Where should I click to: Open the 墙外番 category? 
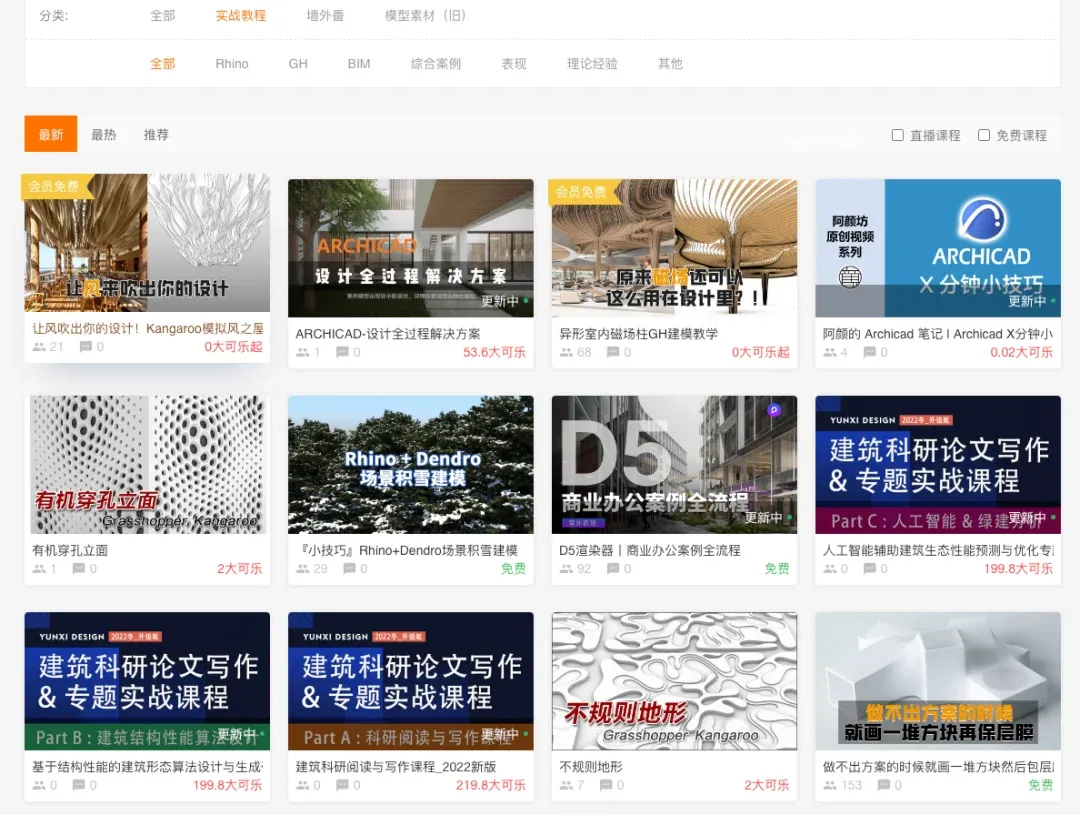point(325,15)
